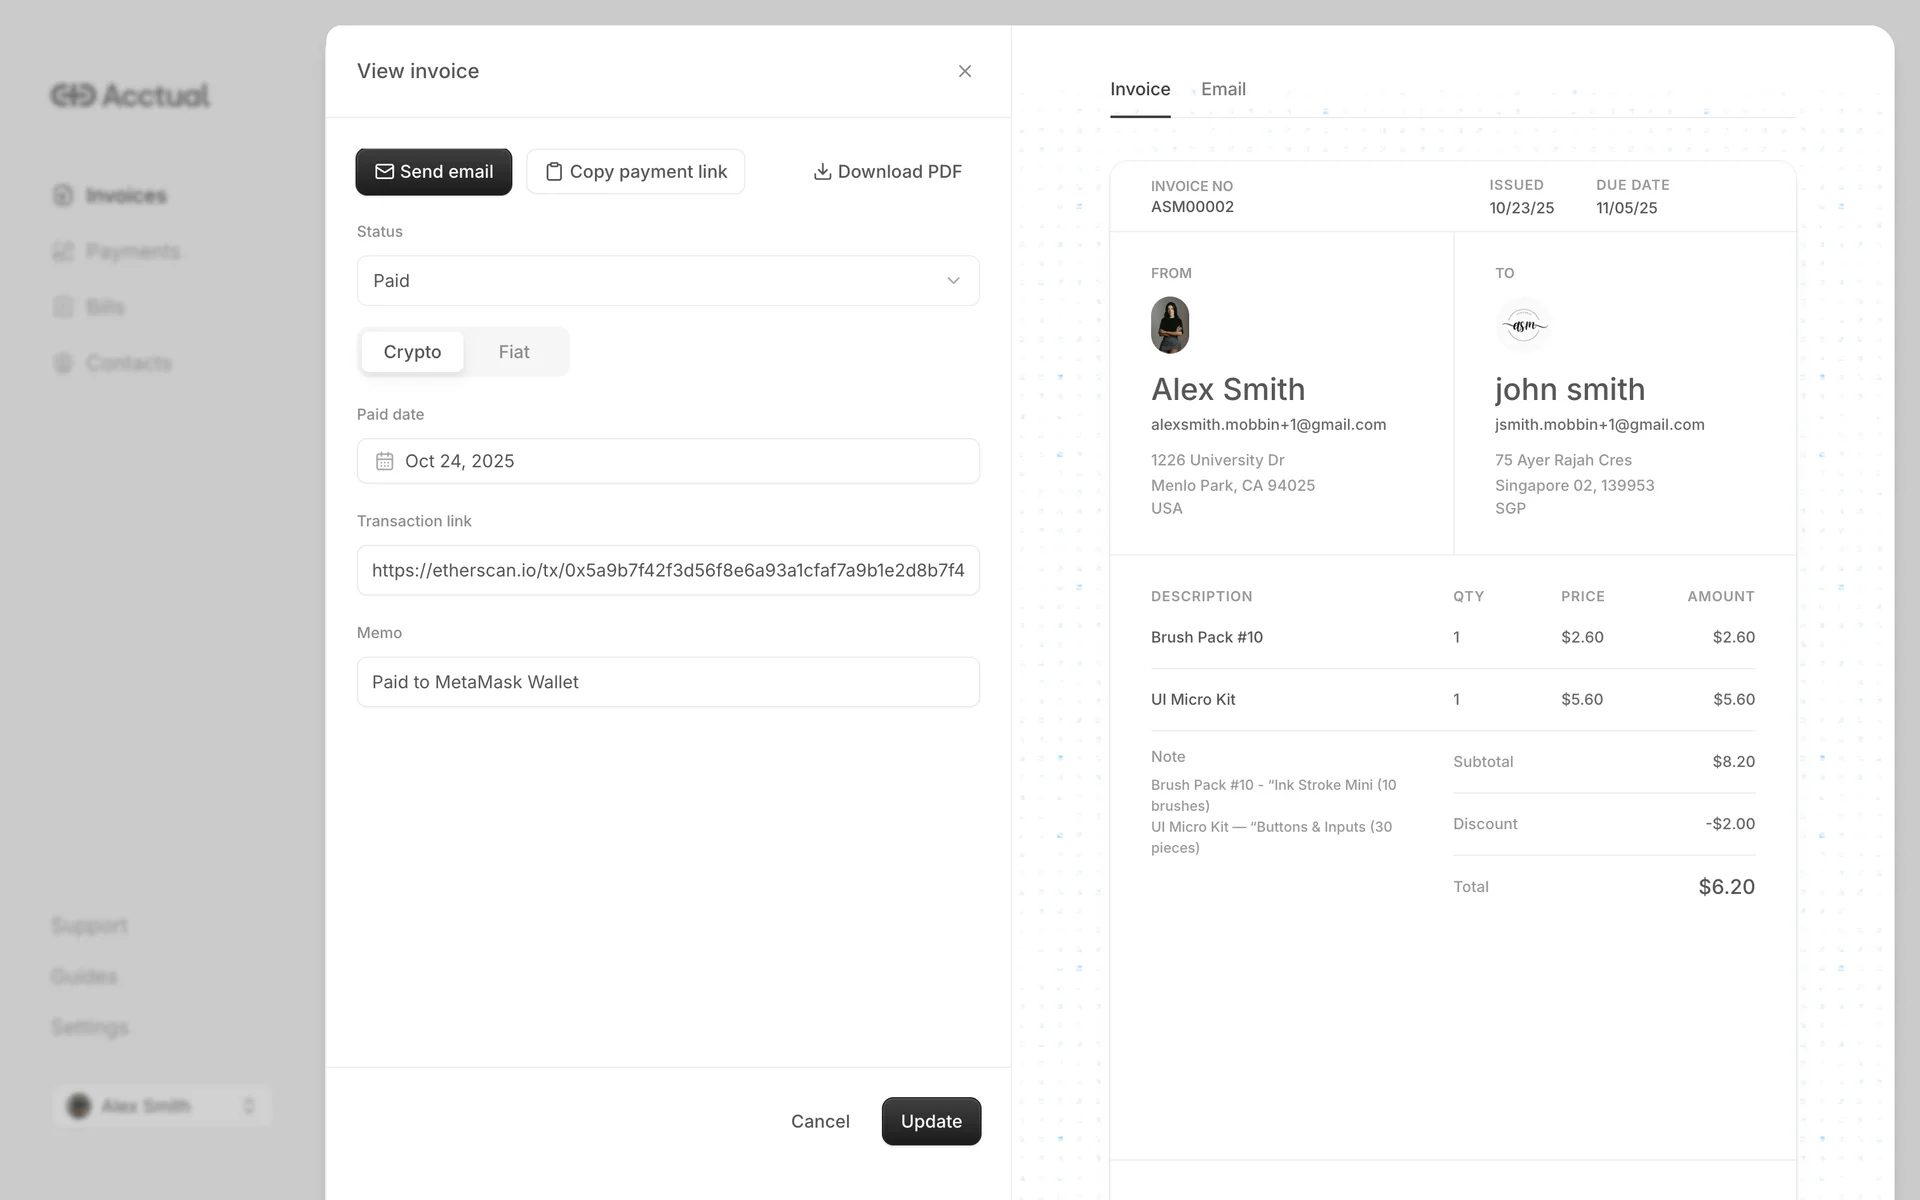Click into the Transaction link field
The image size is (1920, 1200).
click(x=667, y=570)
